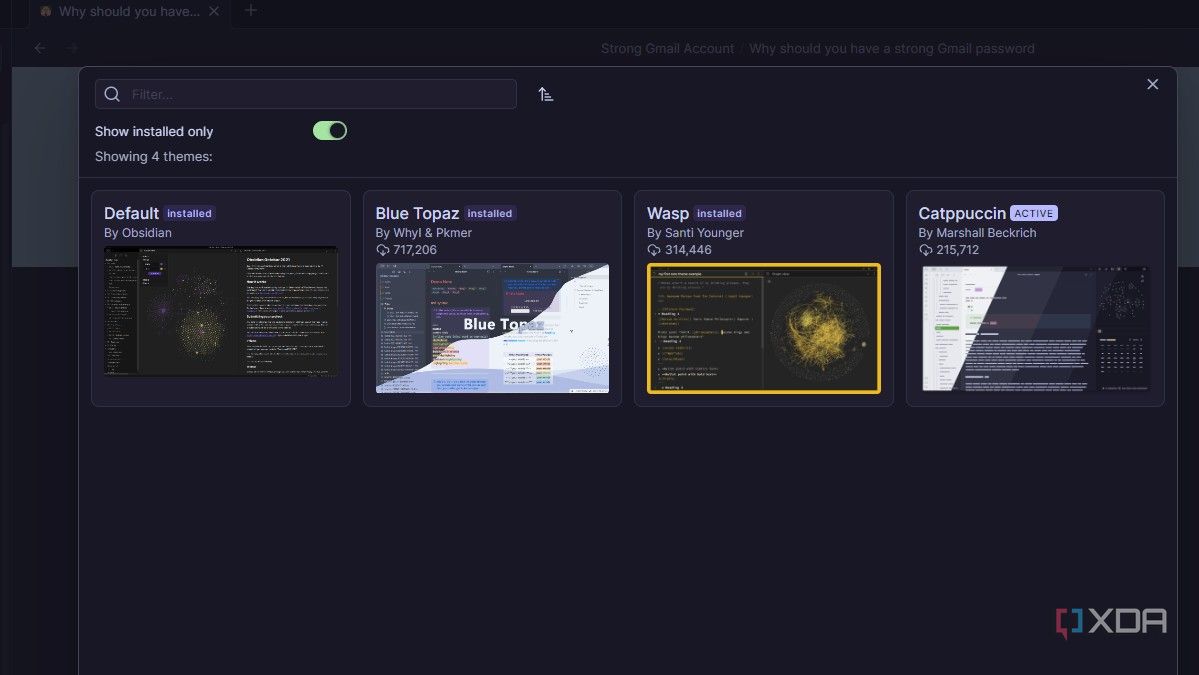Screen dimensions: 1199x675
Task: Open the Wasp theme preview thumbnail
Action: click(764, 328)
